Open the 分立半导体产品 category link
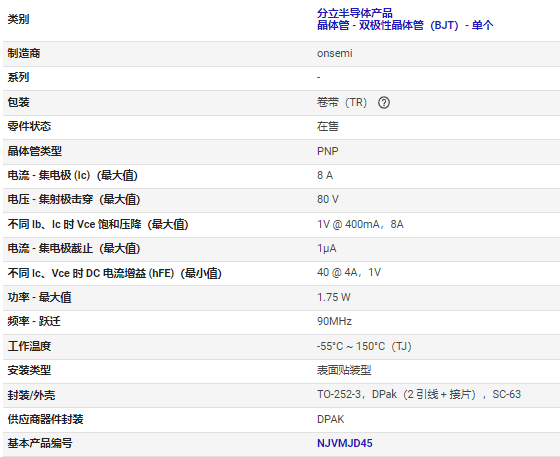The image size is (560, 457). pos(355,14)
